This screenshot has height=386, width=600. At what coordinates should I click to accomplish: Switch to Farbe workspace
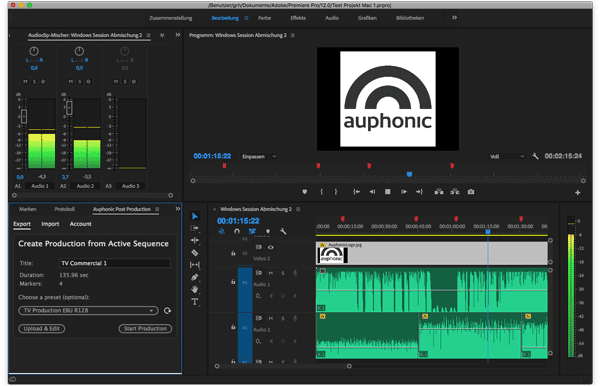(x=264, y=18)
